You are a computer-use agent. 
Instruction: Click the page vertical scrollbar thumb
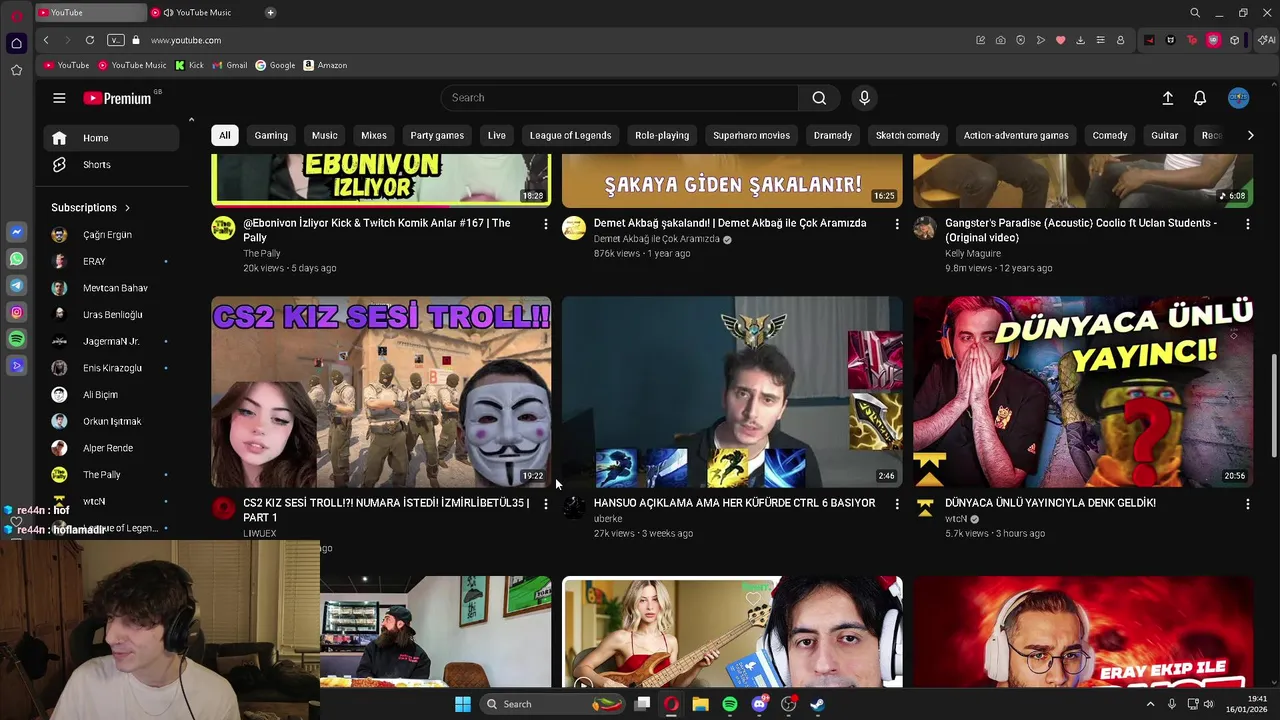(x=1274, y=404)
